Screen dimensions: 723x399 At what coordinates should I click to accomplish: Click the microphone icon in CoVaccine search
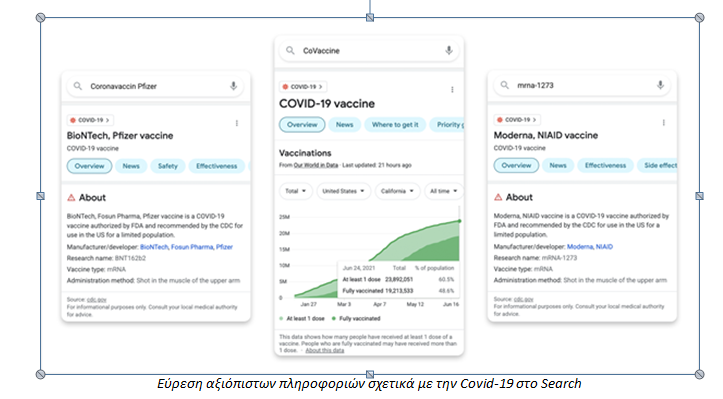coord(449,50)
